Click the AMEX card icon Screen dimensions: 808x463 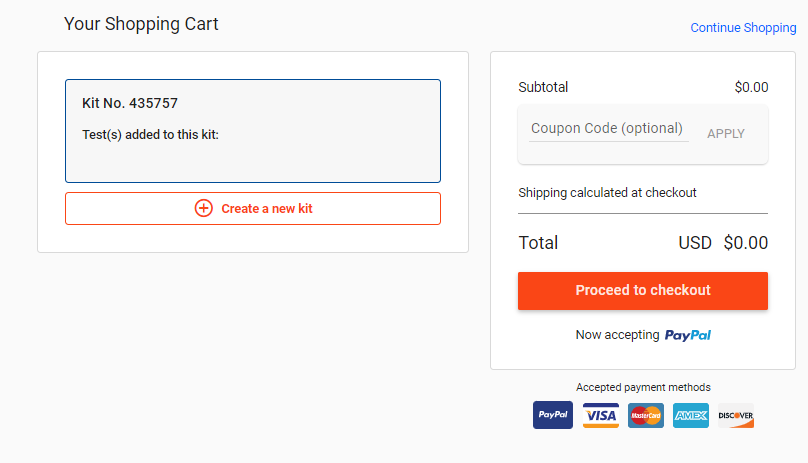tap(691, 415)
